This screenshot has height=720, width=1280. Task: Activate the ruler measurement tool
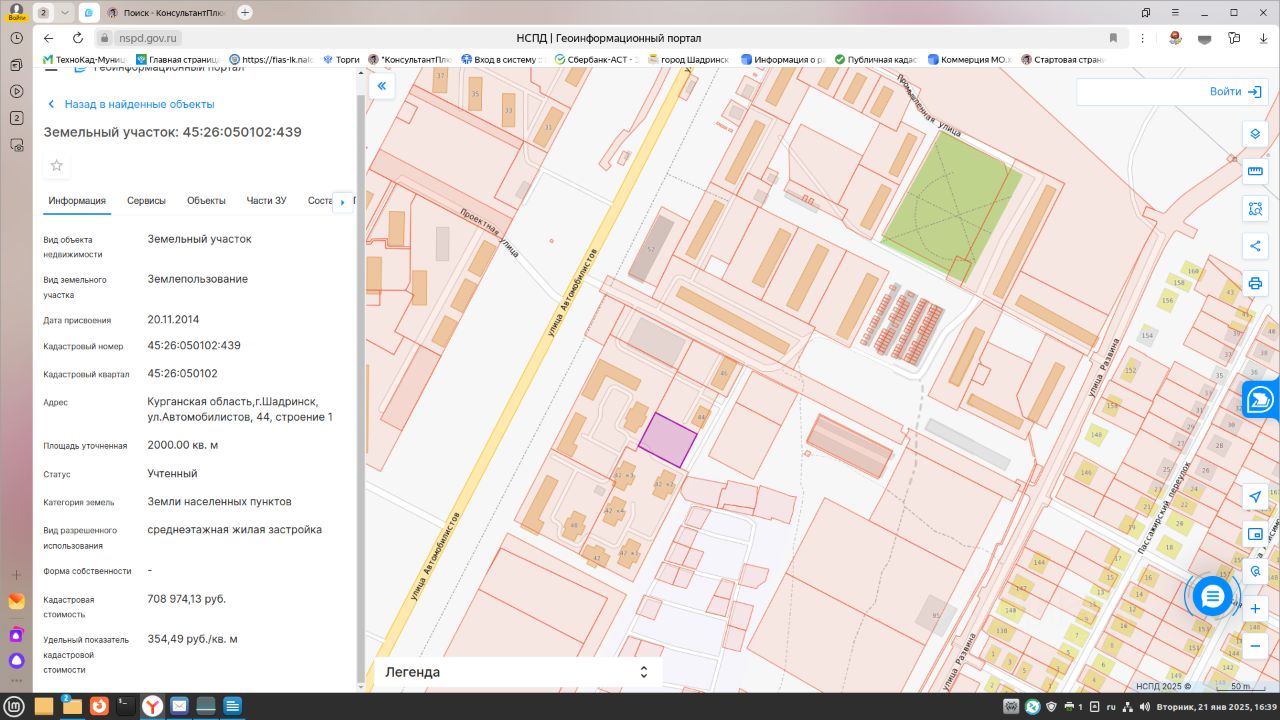click(x=1255, y=172)
